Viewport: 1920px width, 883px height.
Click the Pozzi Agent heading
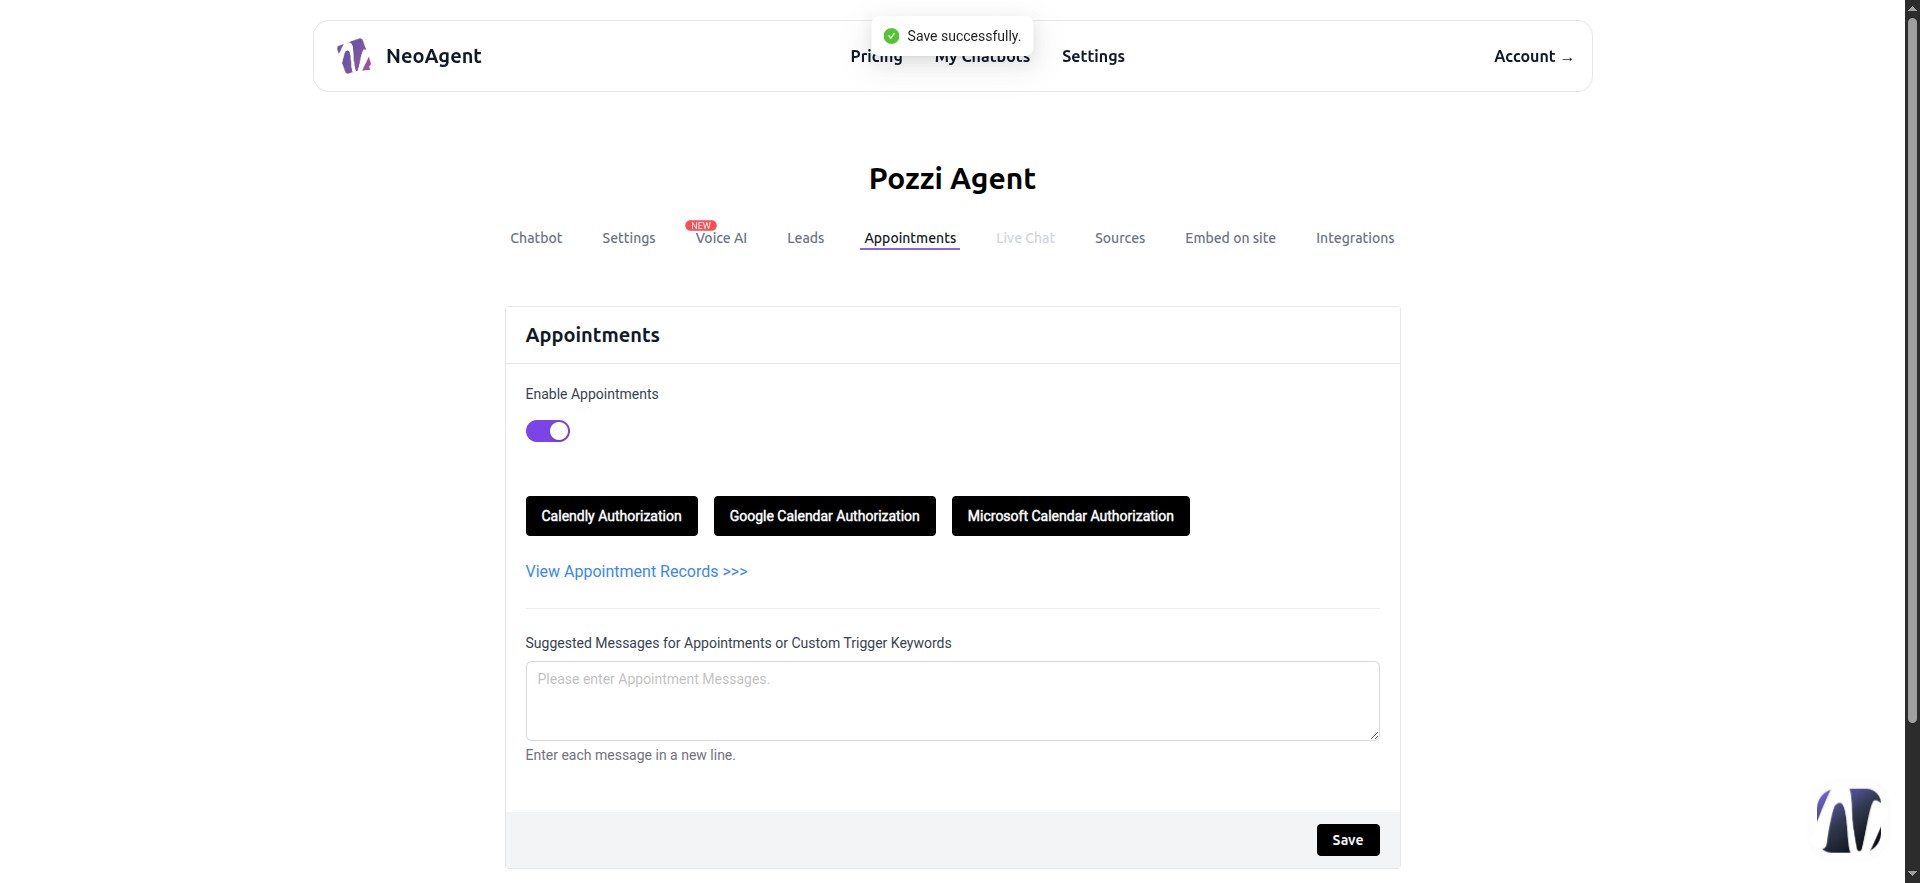[x=953, y=179]
